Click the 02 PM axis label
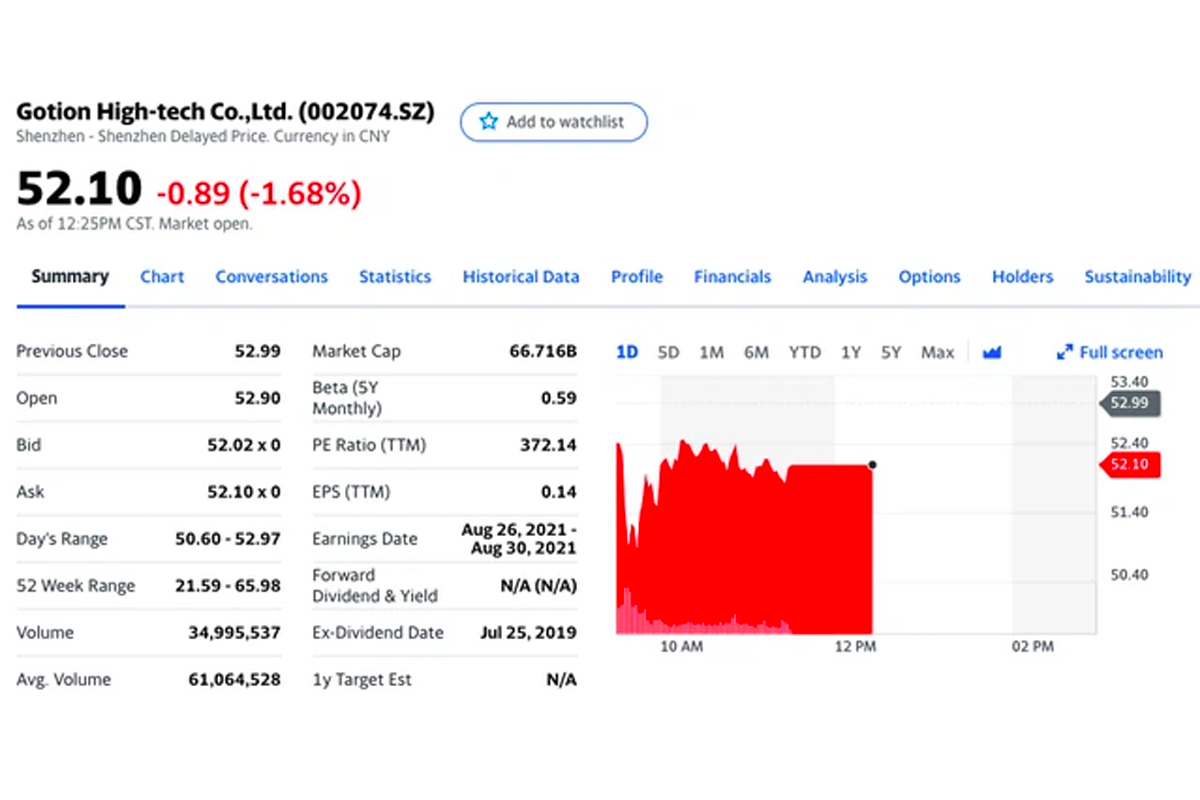Image resolution: width=1200 pixels, height=800 pixels. pos(1032,647)
